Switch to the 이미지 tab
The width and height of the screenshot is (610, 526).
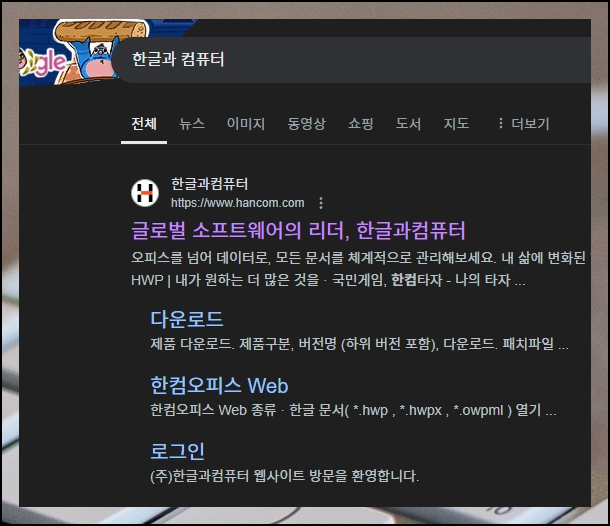246,124
